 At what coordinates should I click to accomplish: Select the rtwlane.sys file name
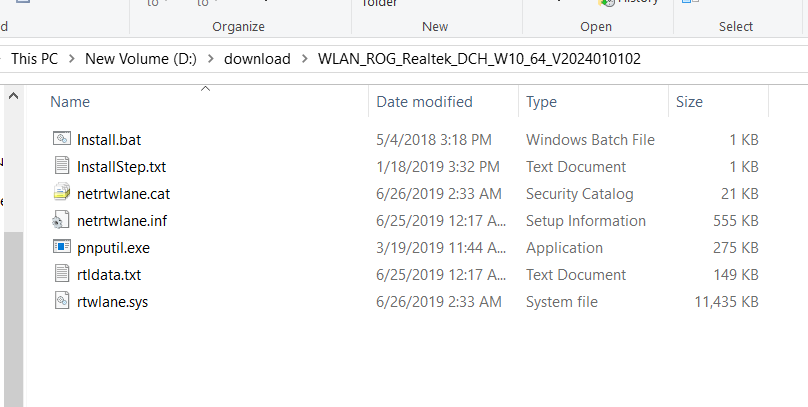point(112,301)
